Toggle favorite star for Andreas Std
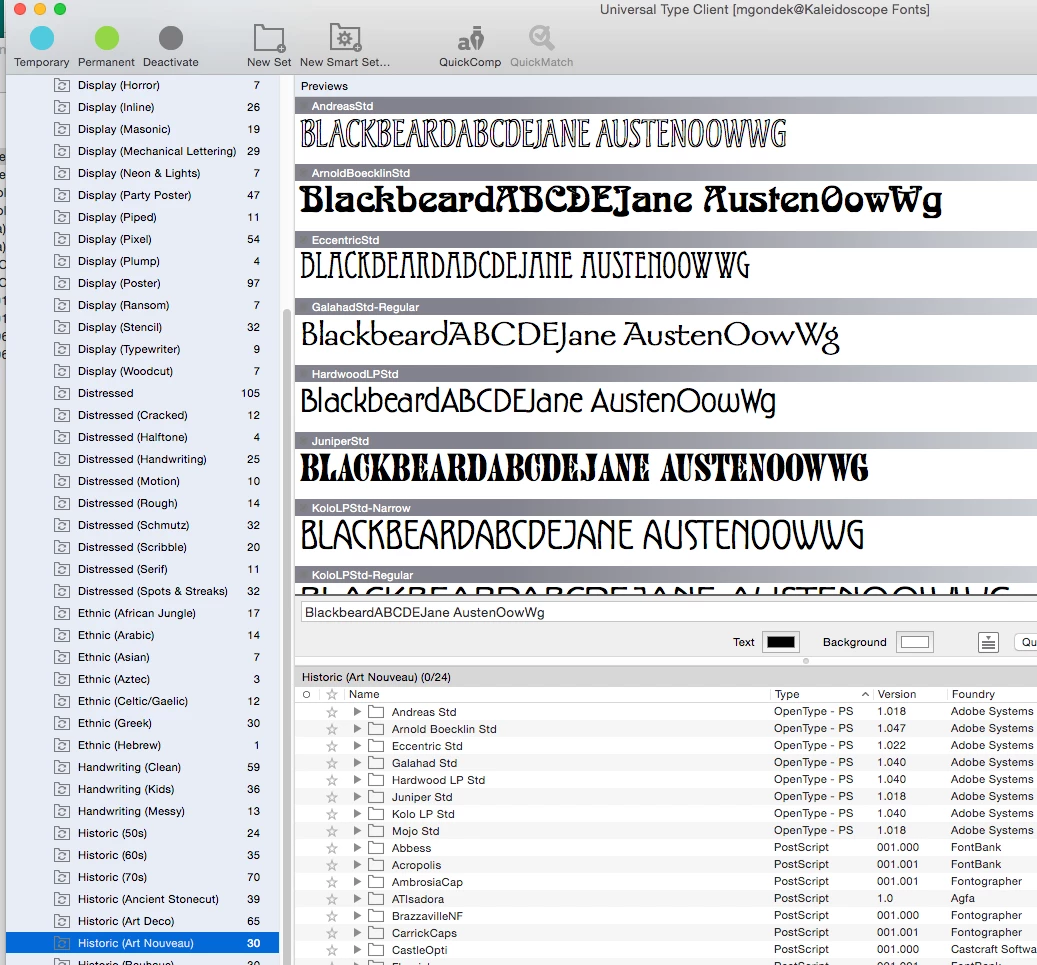 tap(332, 712)
